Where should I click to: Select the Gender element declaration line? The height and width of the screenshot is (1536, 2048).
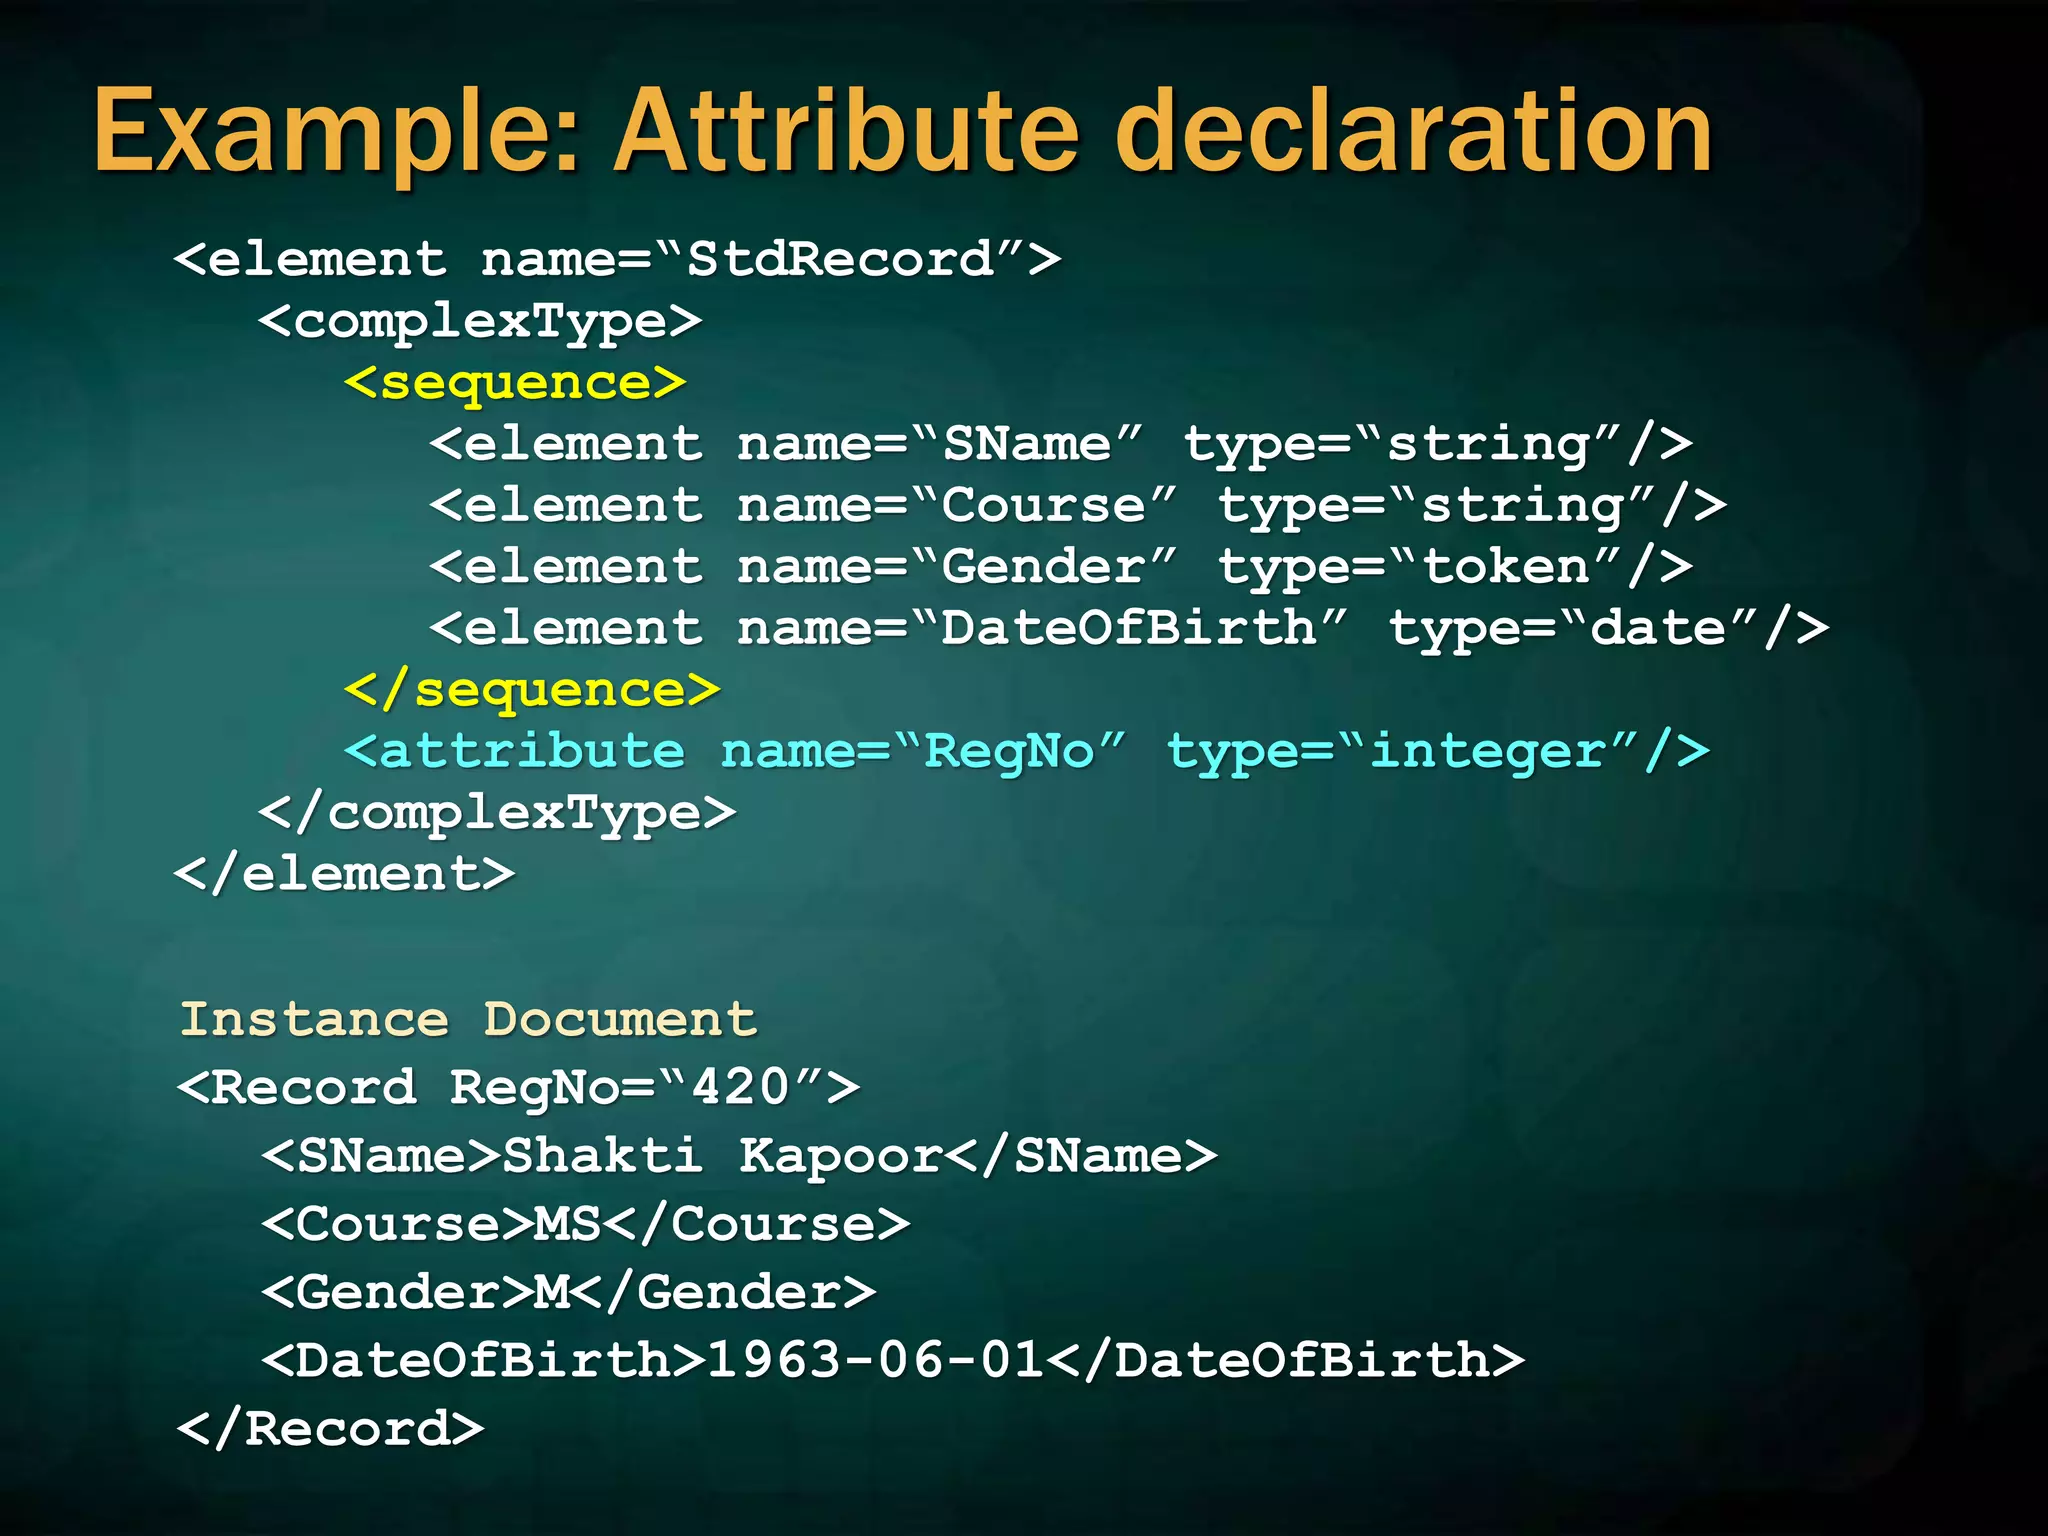(1061, 567)
